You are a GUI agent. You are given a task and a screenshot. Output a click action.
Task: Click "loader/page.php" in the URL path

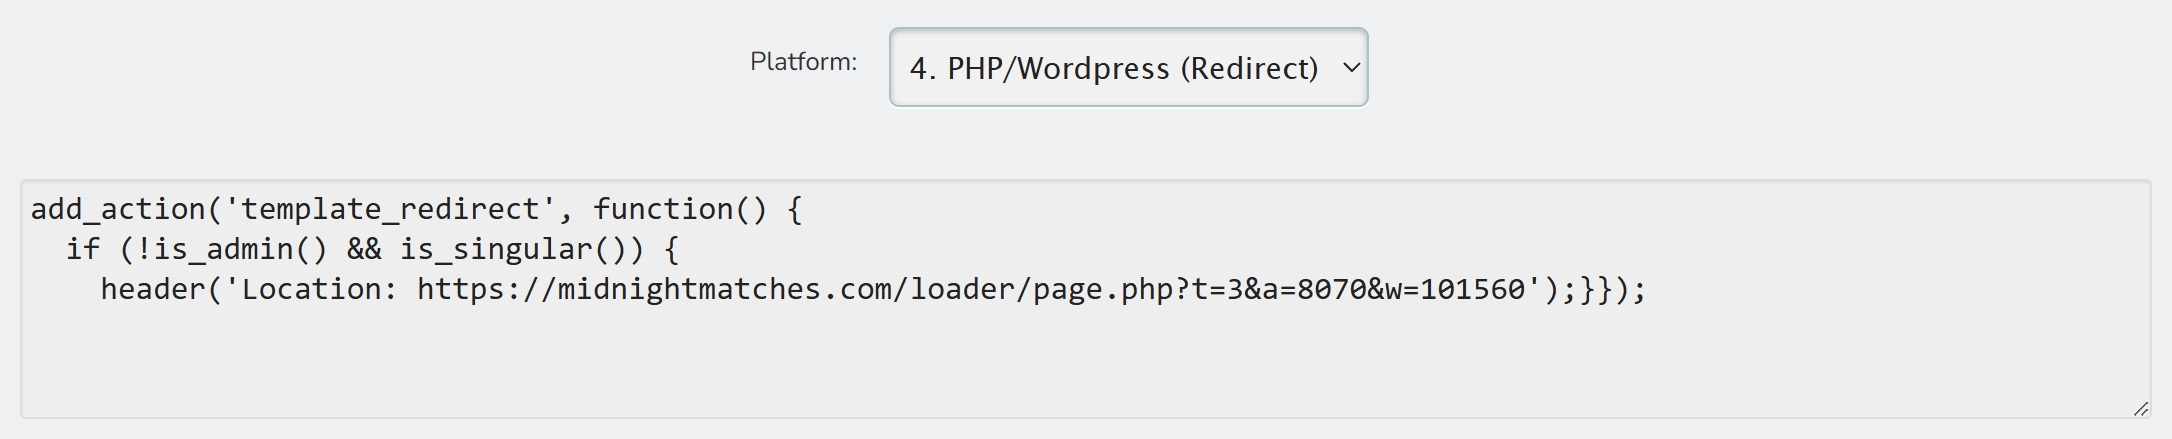(1041, 289)
